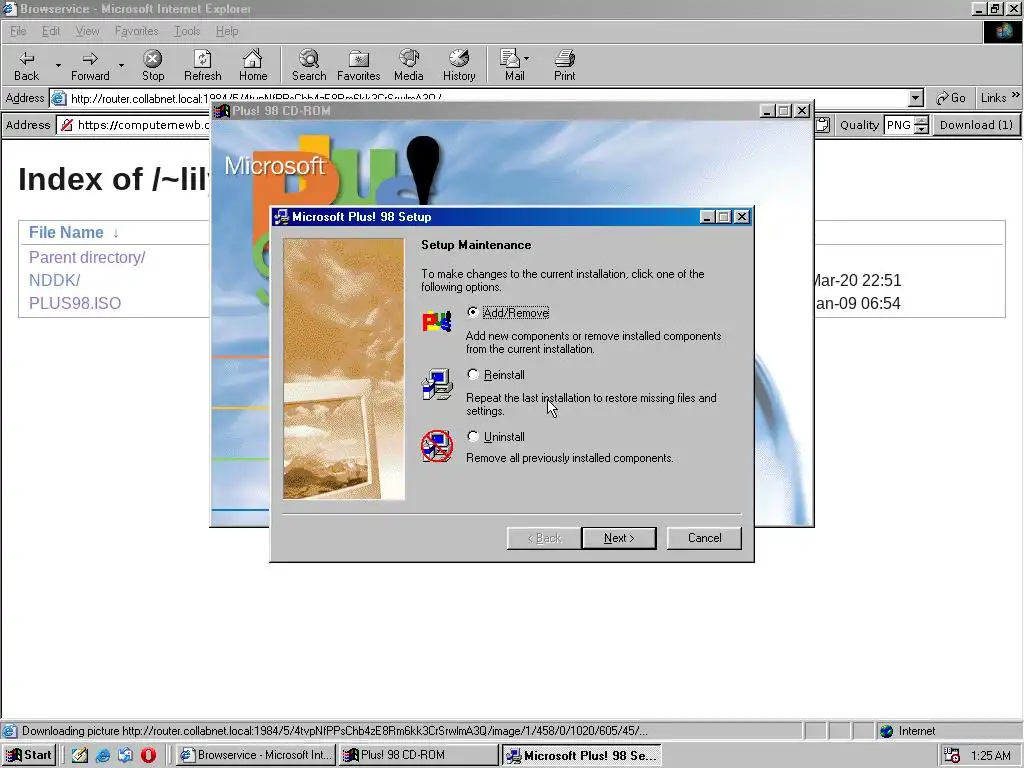Launch Internet Explorer from quick launch
This screenshot has height=768, width=1024.
click(x=103, y=755)
